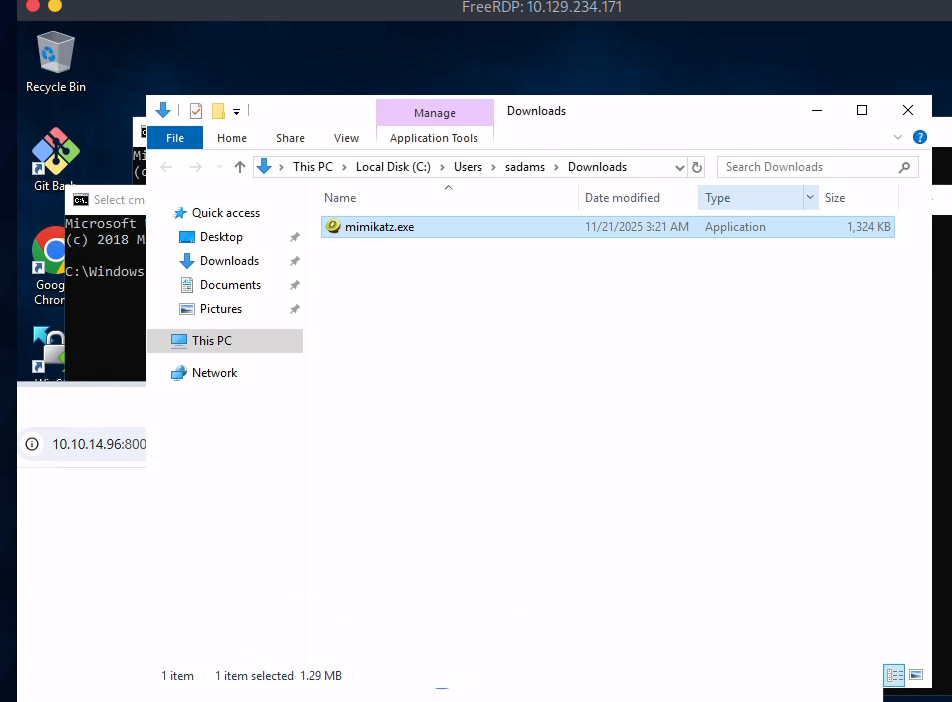Click the Downloads icon in the address bar
Screen dimensions: 952x702
(x=264, y=166)
